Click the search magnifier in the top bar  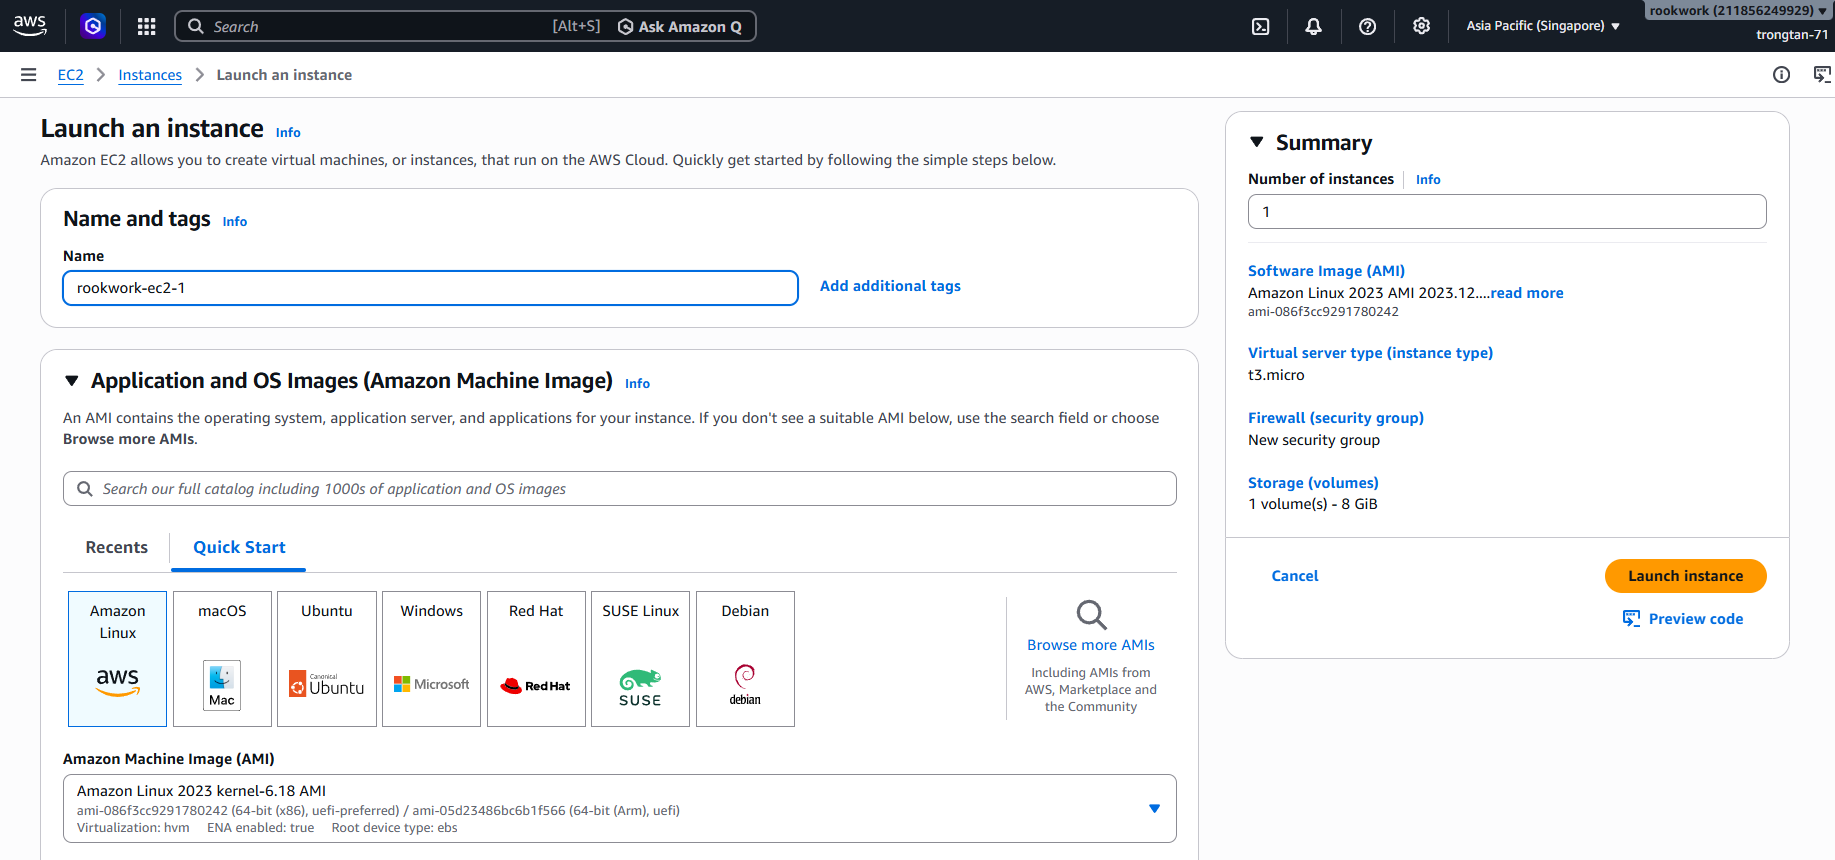[196, 26]
